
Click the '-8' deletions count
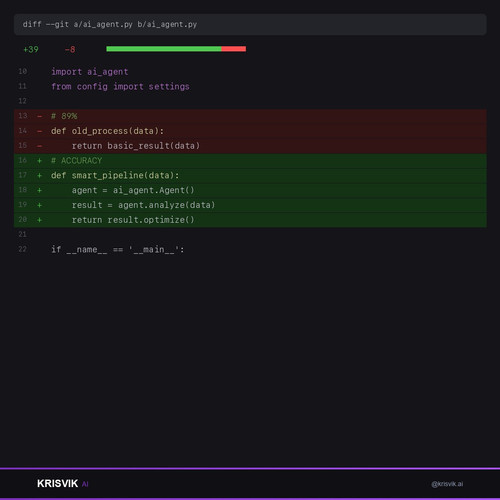(70, 49)
